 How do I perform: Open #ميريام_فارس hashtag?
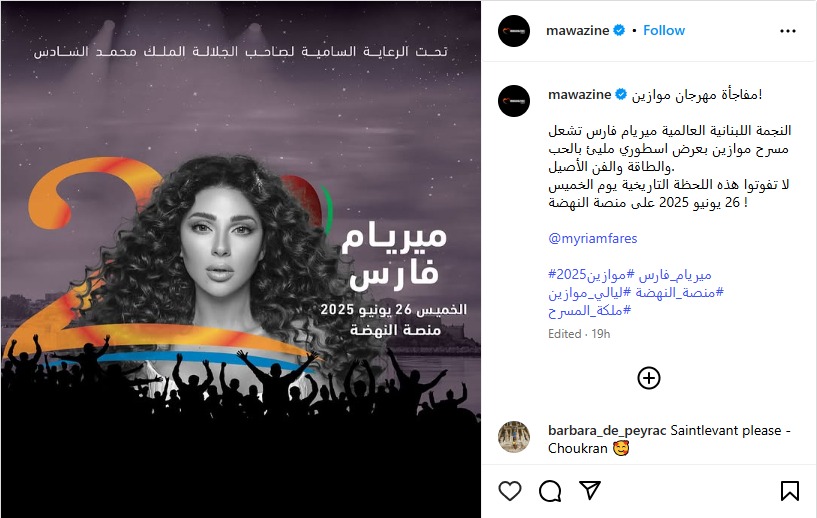pyautogui.click(x=675, y=275)
